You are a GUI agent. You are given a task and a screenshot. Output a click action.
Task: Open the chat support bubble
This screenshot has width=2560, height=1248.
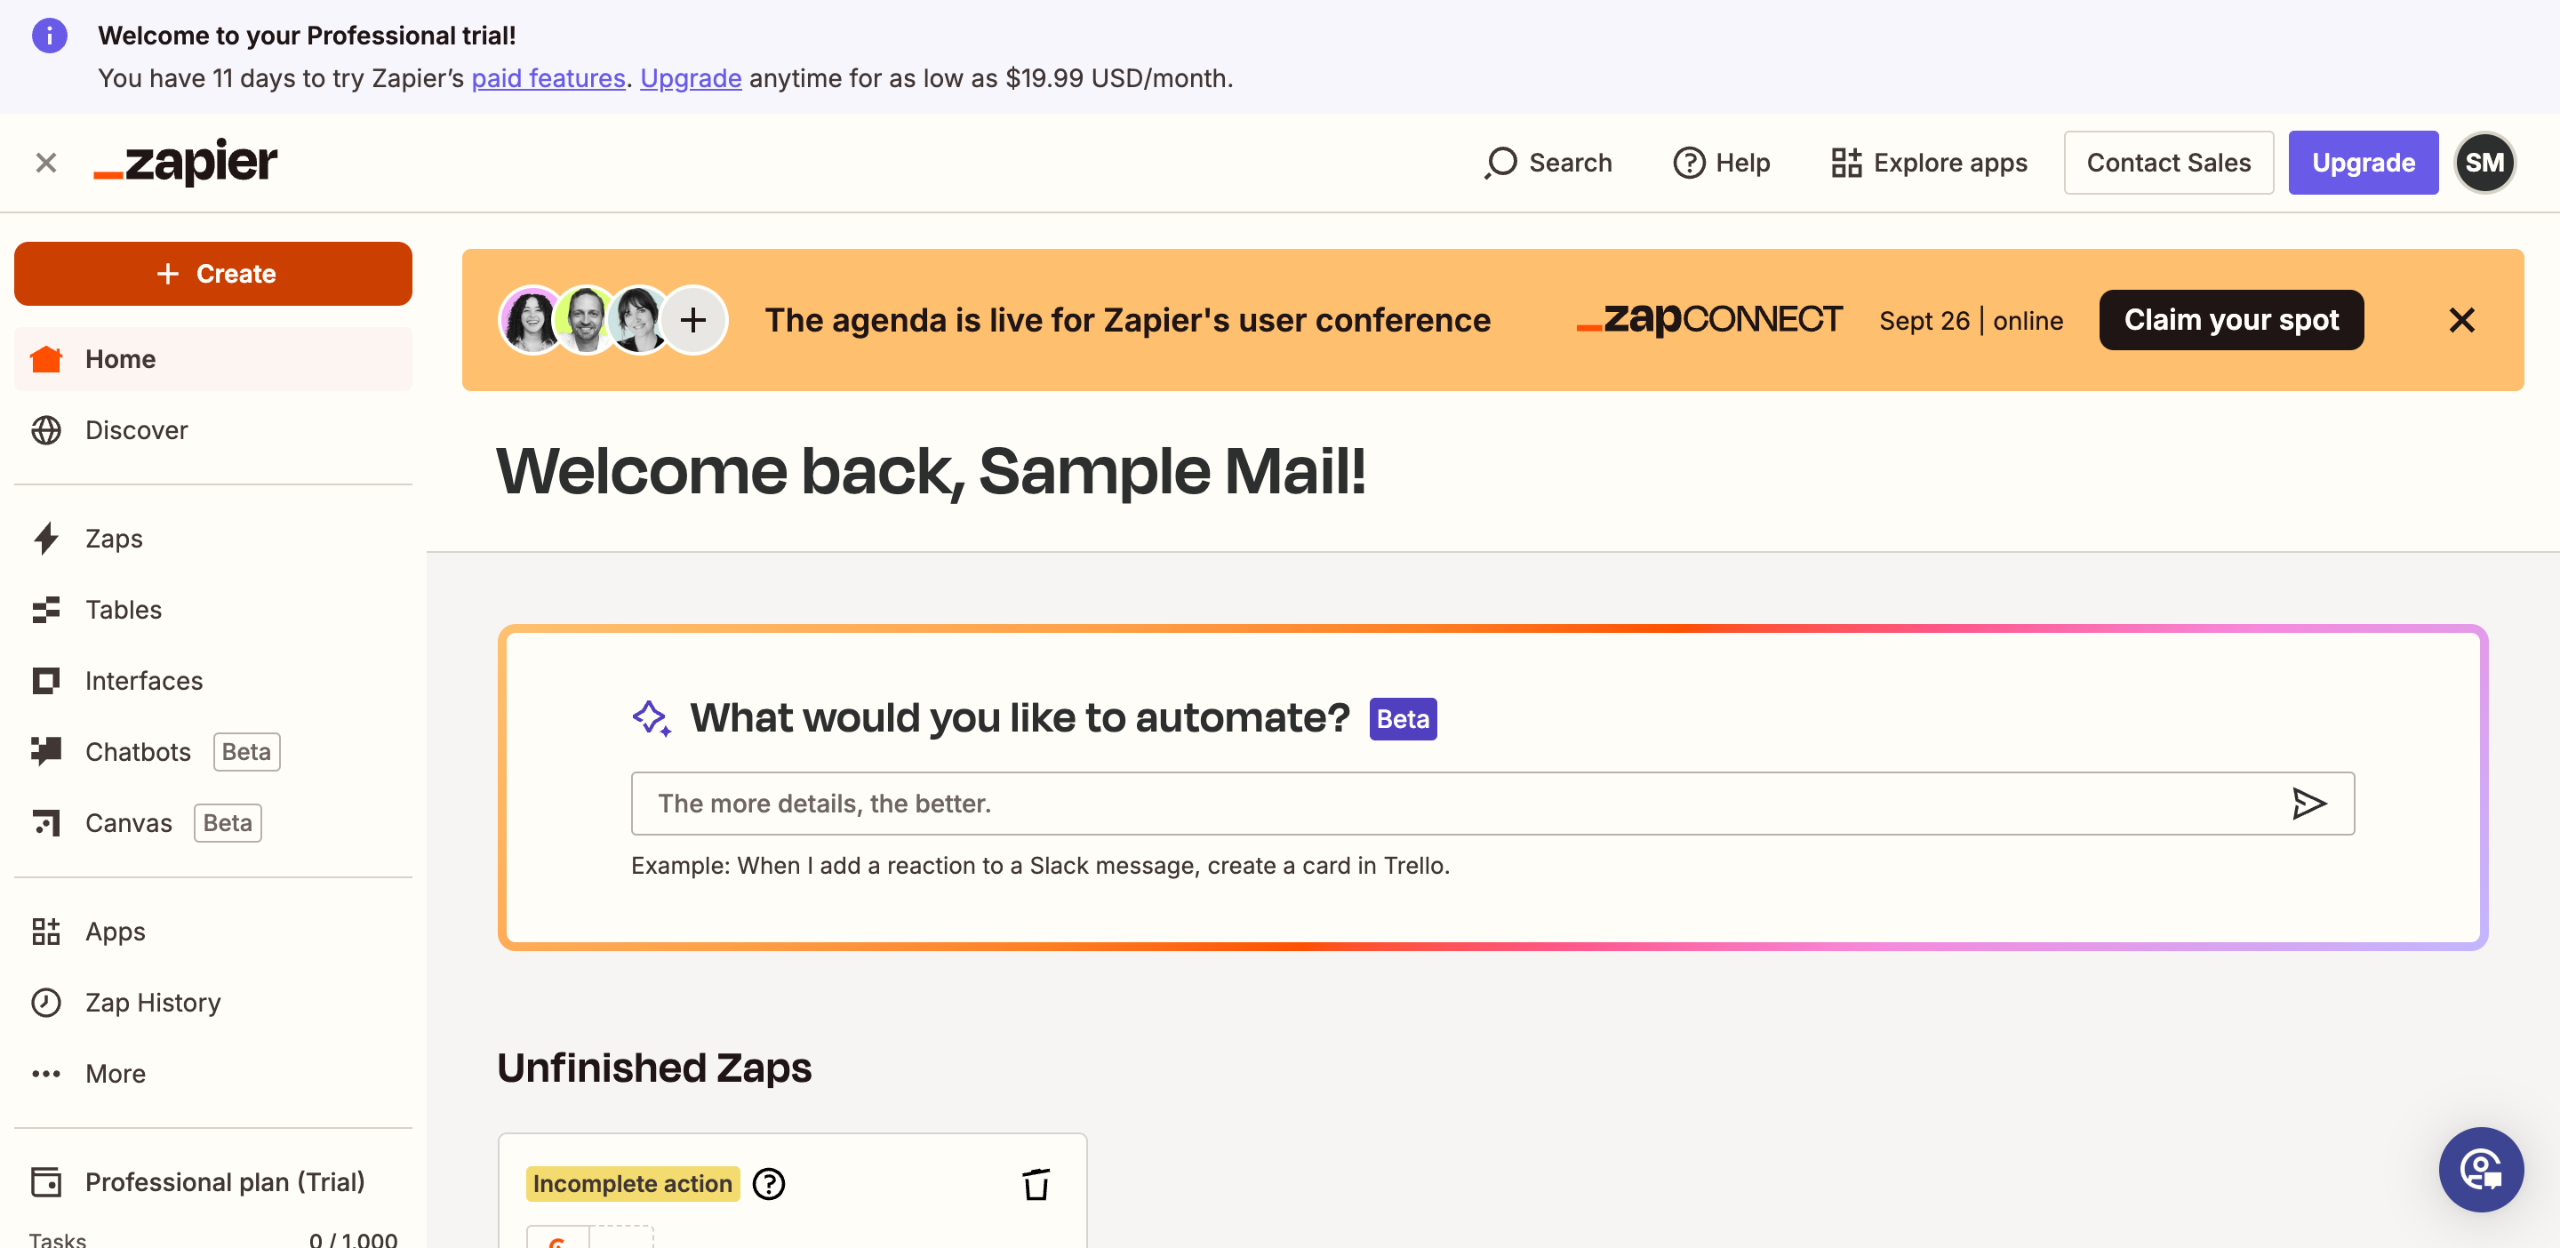click(x=2480, y=1169)
